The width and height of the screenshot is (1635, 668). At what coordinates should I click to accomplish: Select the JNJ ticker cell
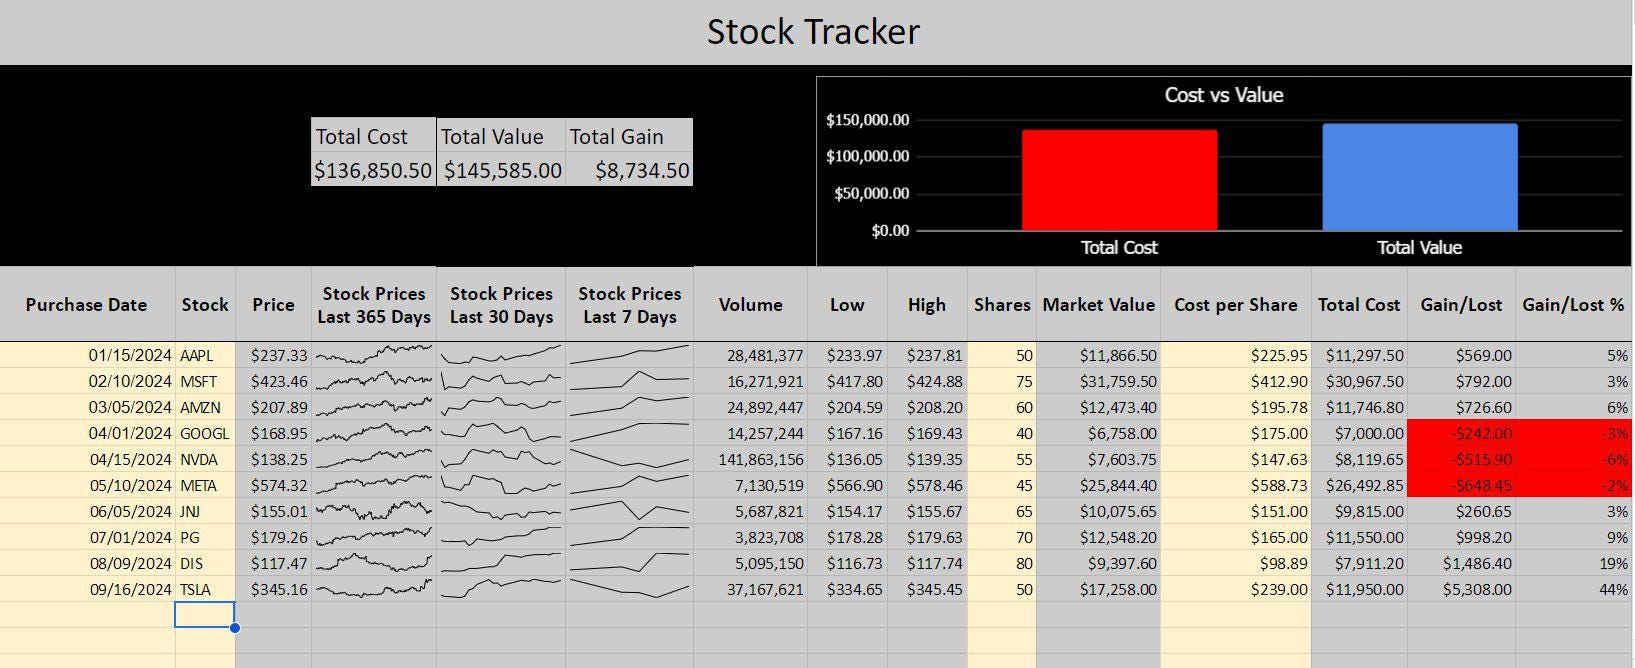(205, 511)
